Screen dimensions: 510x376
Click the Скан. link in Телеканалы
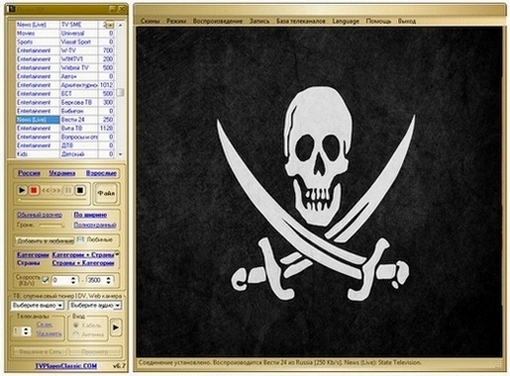tap(44, 324)
